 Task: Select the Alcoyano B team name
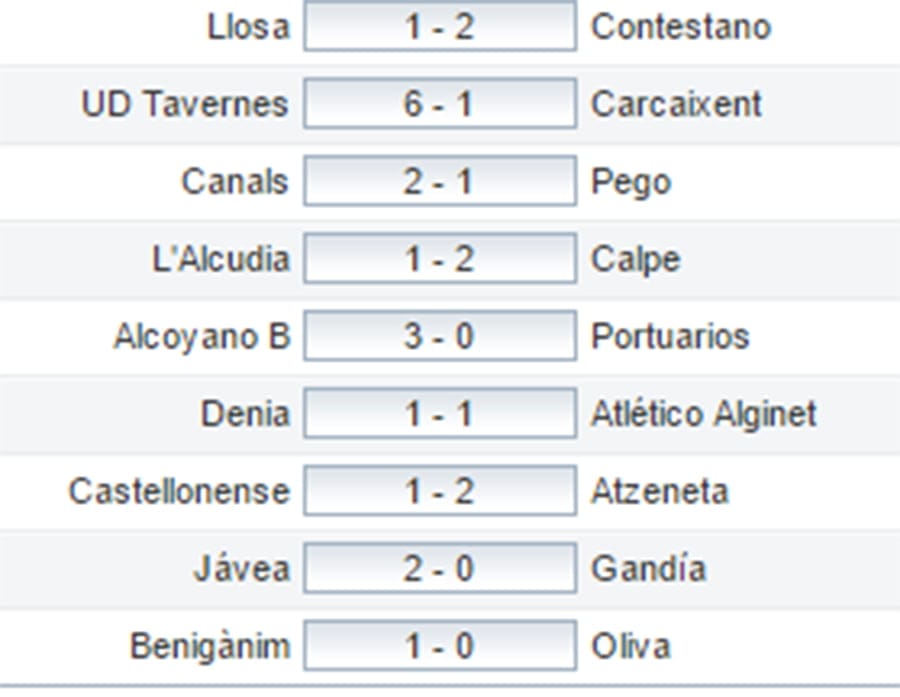[x=201, y=337]
